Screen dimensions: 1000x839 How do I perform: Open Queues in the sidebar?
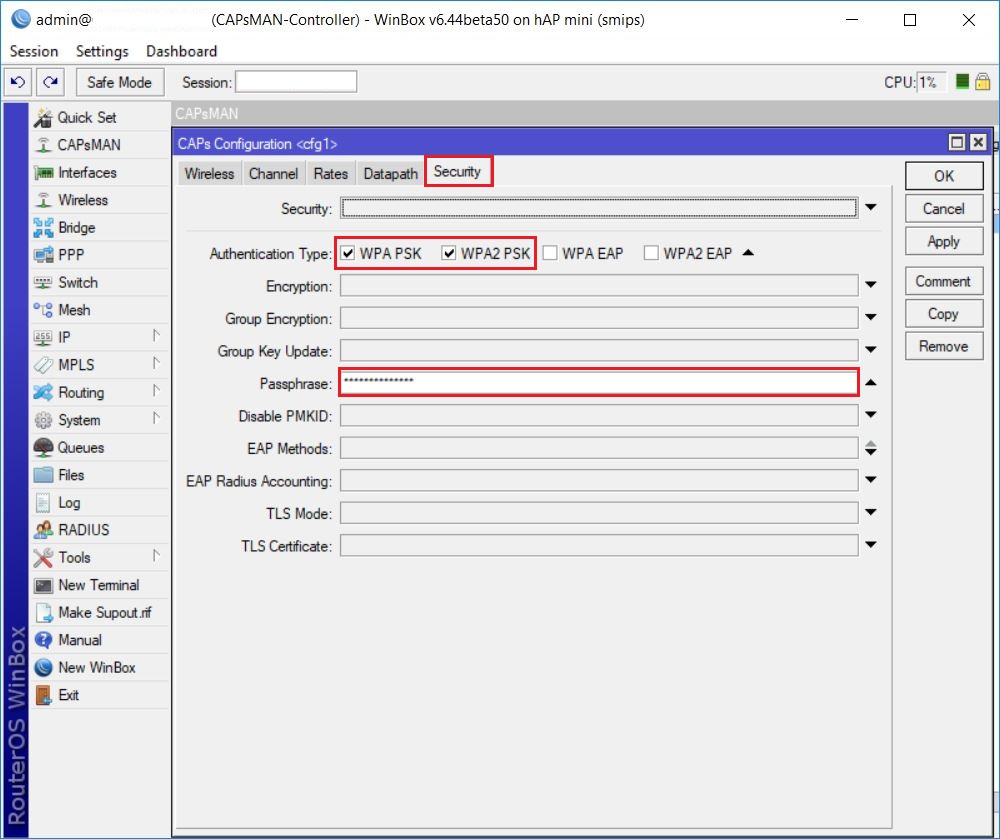coord(100,448)
